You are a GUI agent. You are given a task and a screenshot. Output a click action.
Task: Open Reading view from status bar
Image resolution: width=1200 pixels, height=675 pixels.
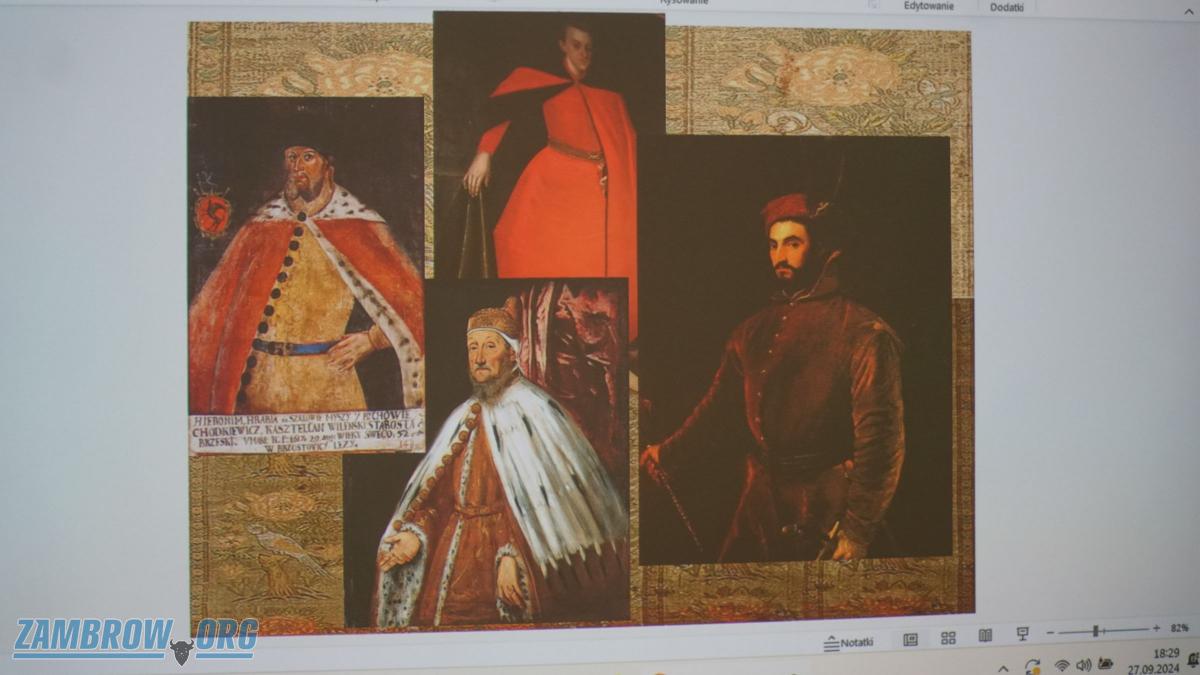click(x=985, y=635)
